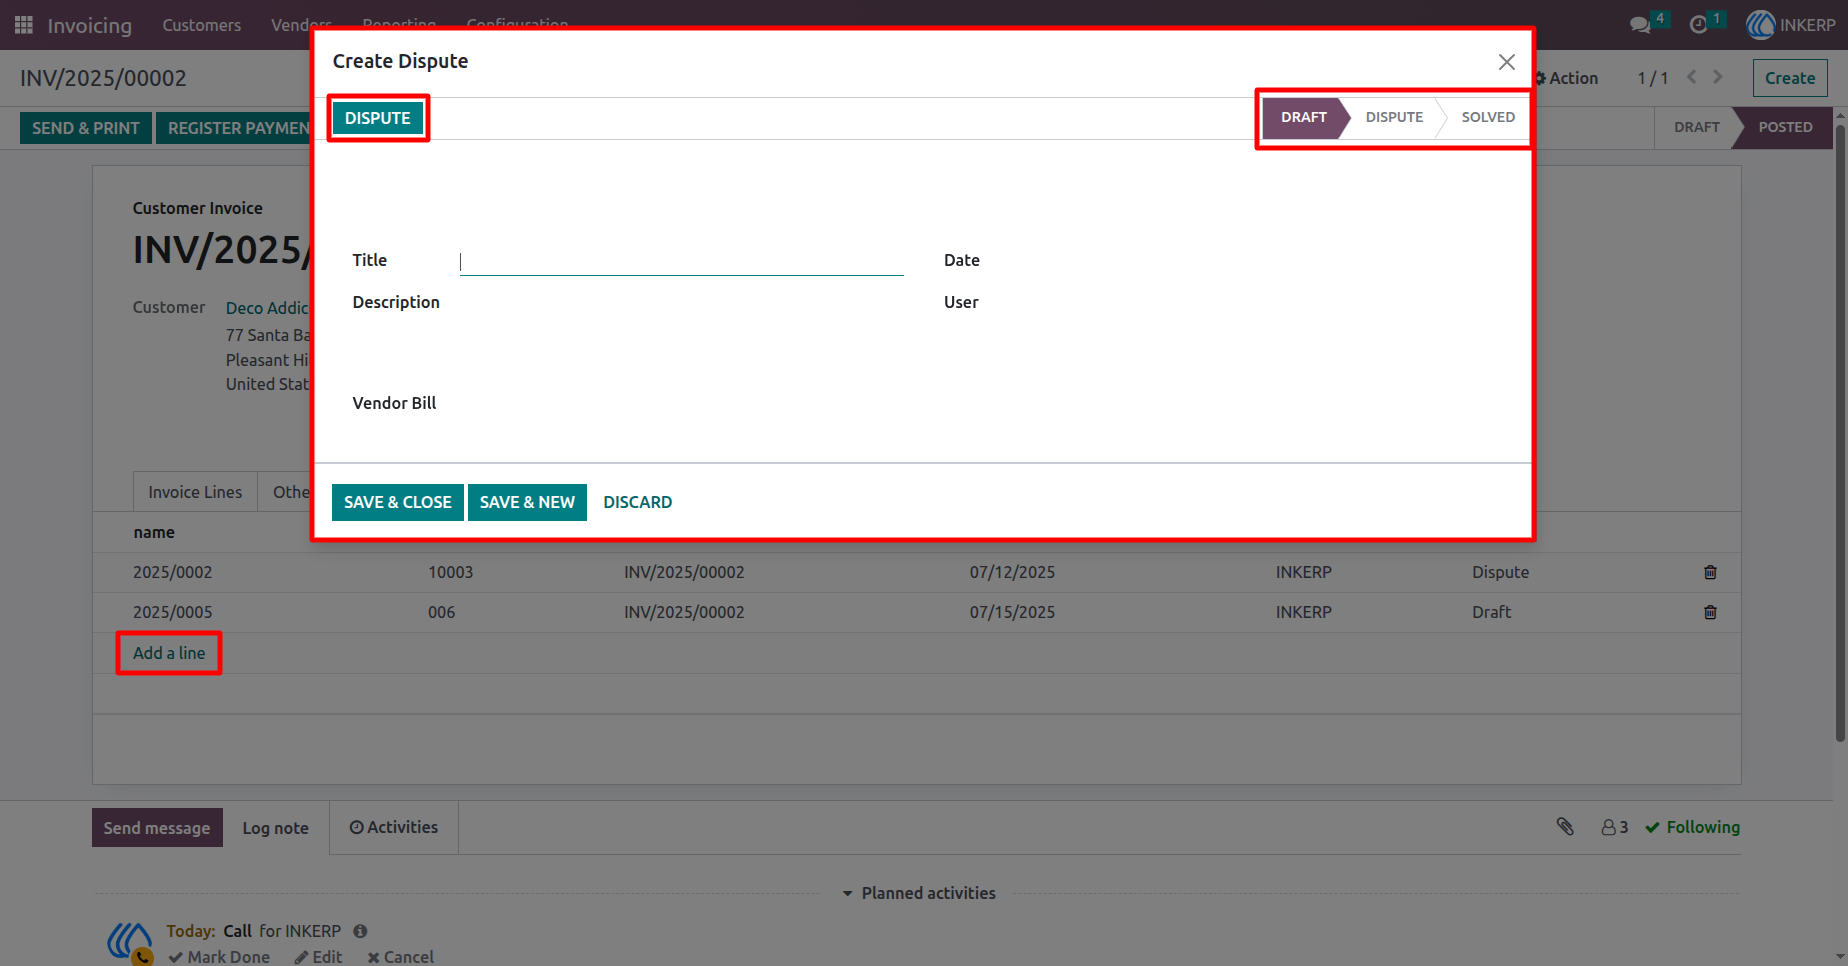Viewport: 1848px width, 966px height.
Task: Open the Deco Addict customer link
Action: (x=267, y=308)
